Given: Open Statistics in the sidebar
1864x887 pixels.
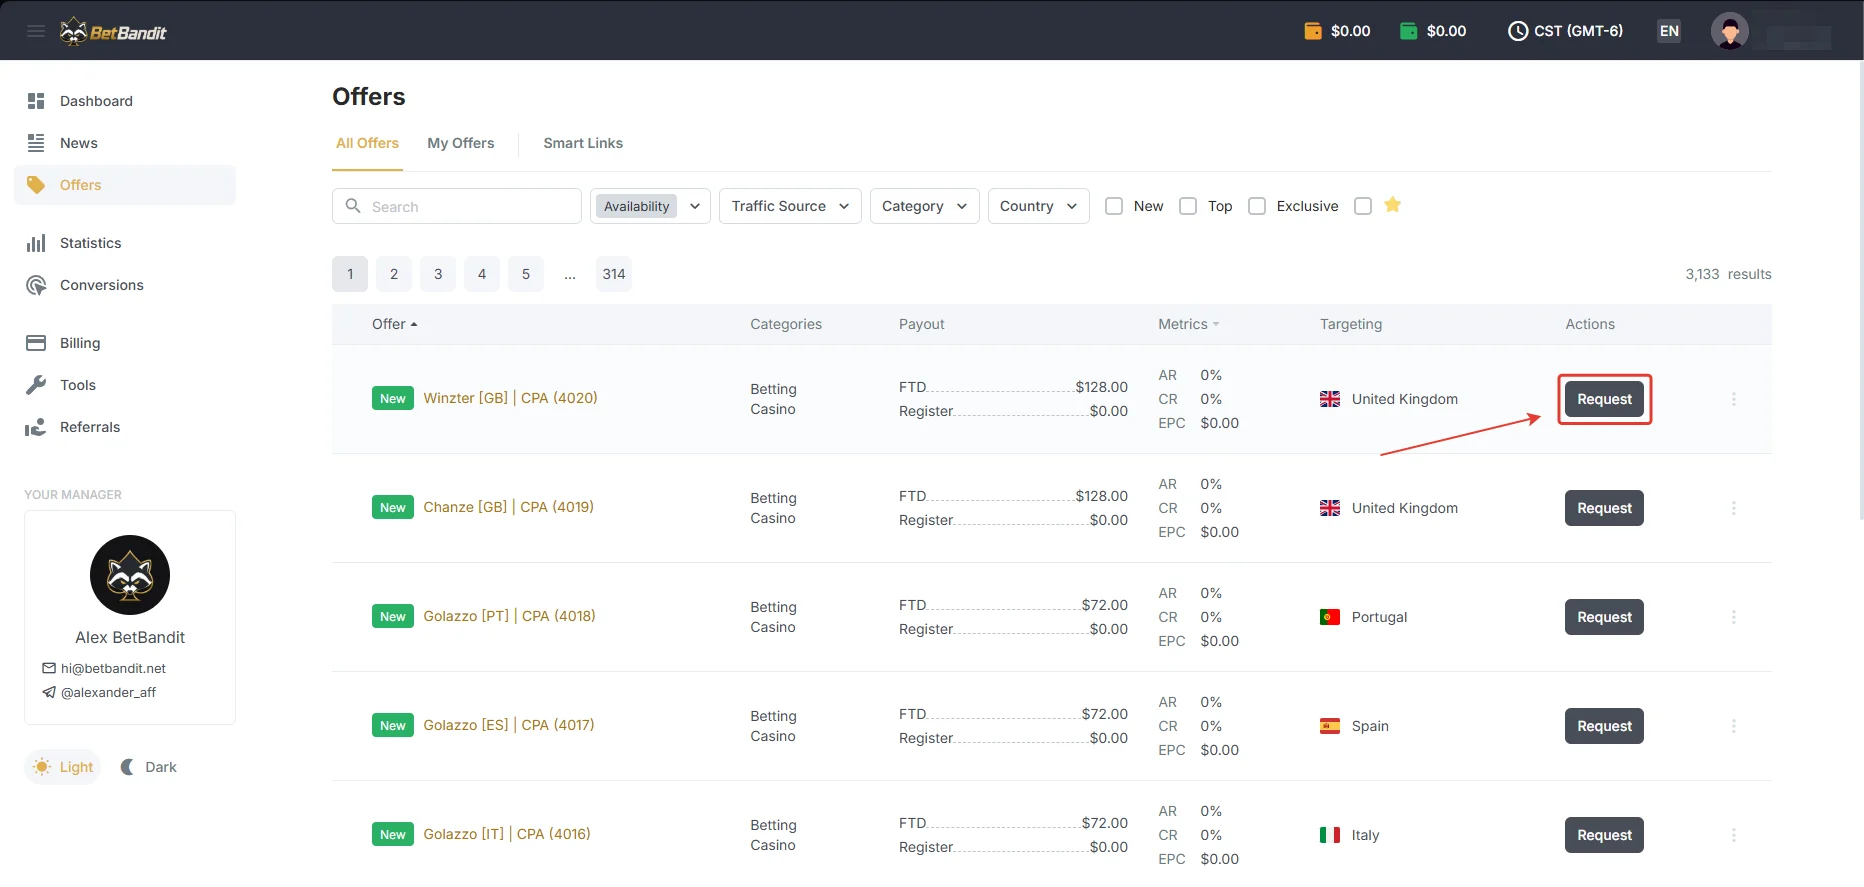Looking at the screenshot, I should coord(125,243).
